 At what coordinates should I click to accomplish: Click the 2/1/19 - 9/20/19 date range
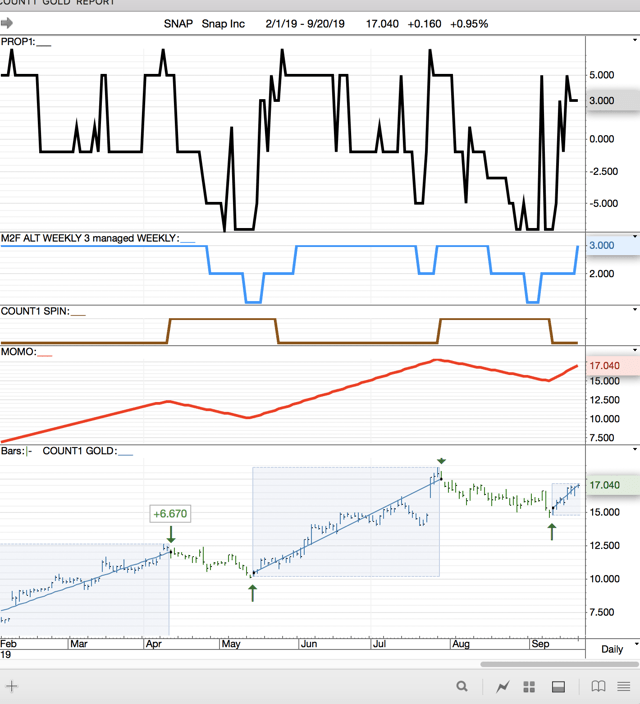pos(305,24)
